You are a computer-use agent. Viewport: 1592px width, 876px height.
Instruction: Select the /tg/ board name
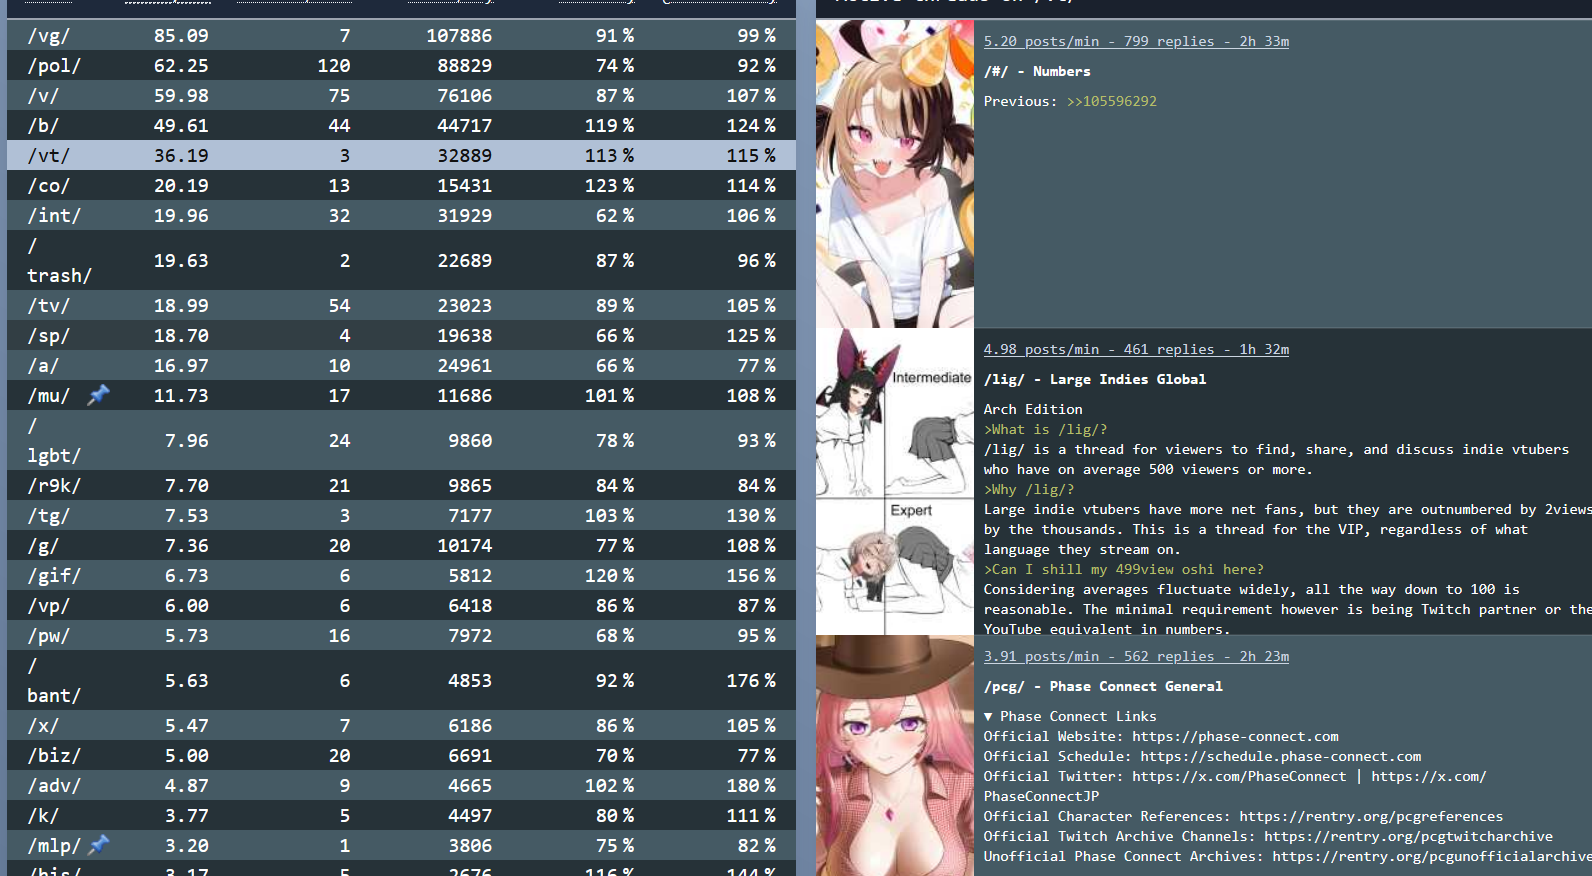click(49, 515)
